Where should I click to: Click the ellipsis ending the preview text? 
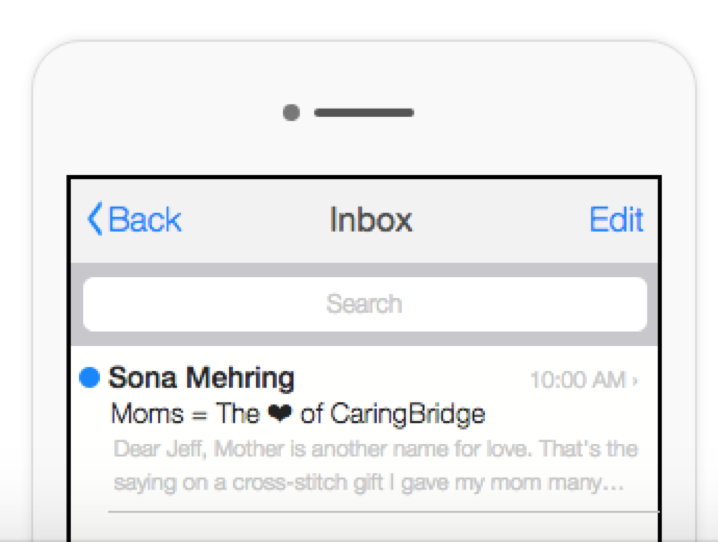(x=615, y=485)
